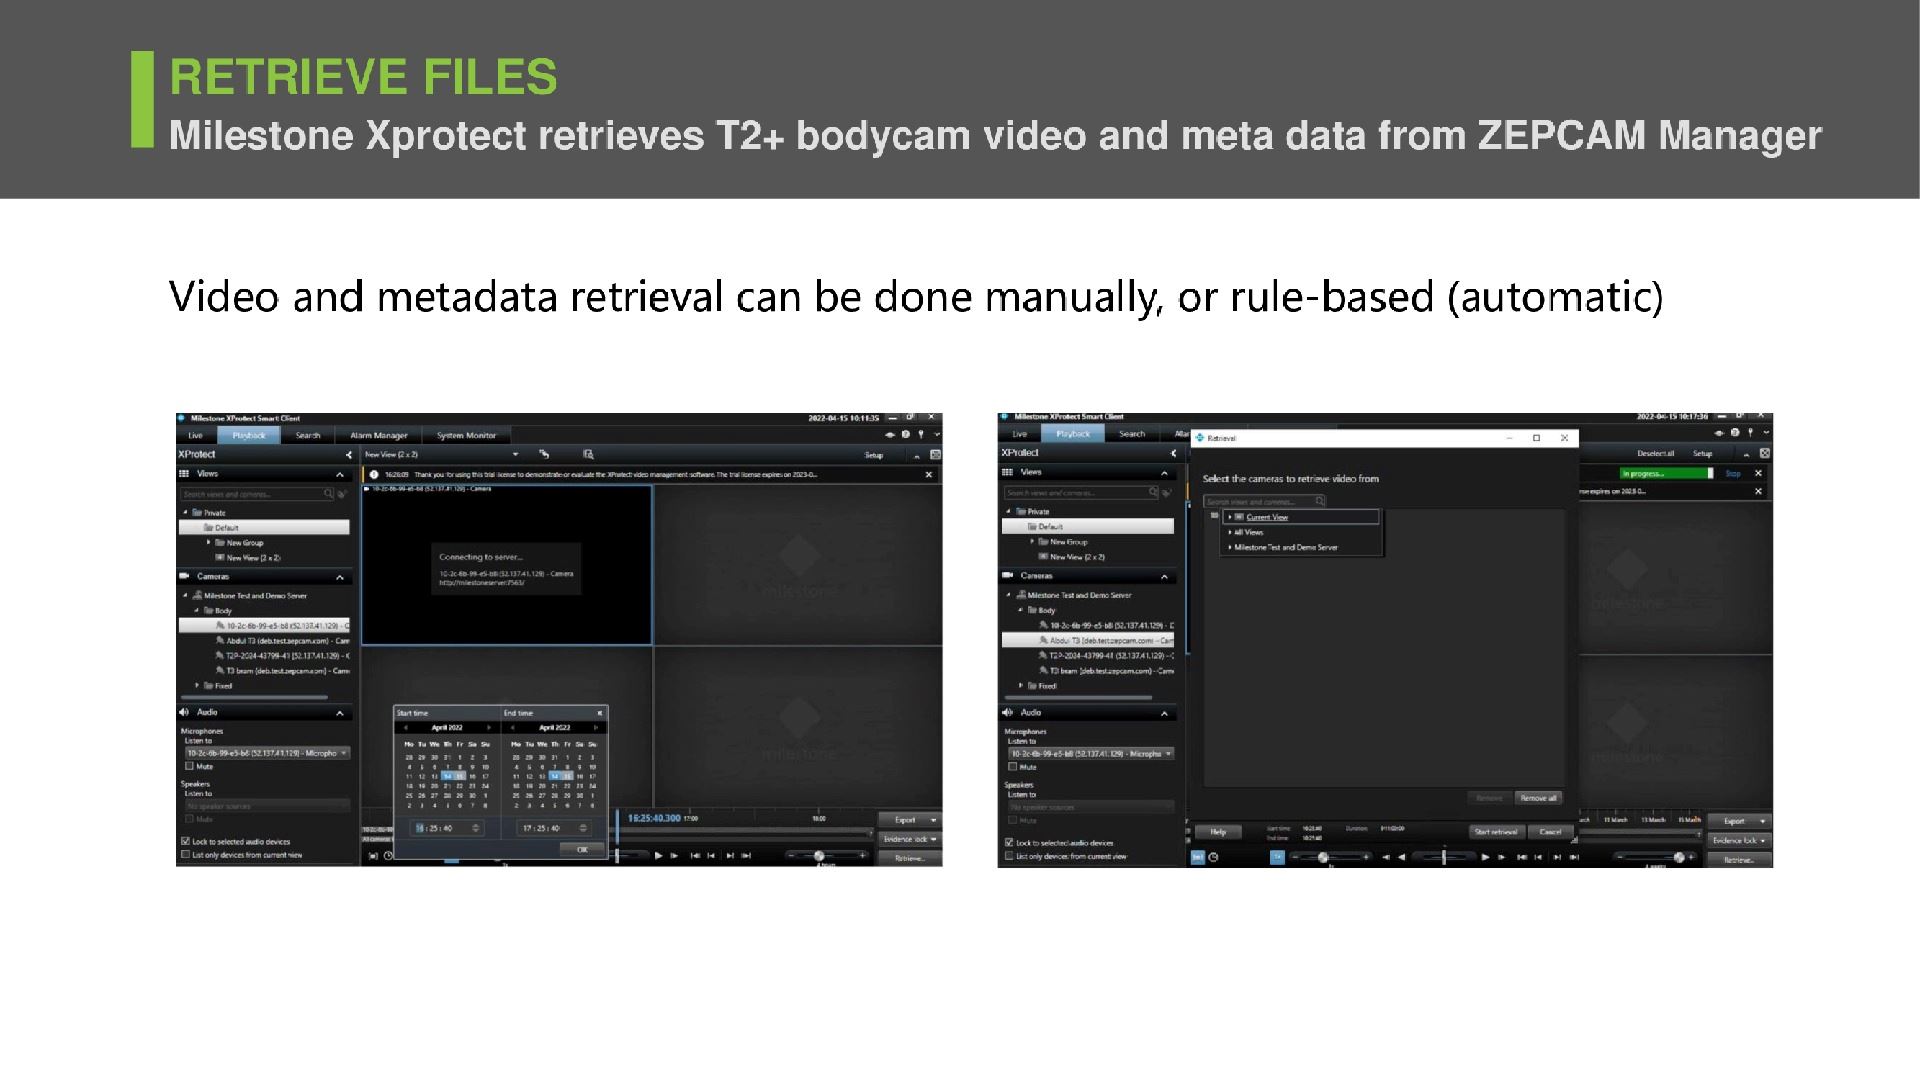Expand New Group folder in left screenshot
This screenshot has height=1080, width=1920.
(208, 543)
